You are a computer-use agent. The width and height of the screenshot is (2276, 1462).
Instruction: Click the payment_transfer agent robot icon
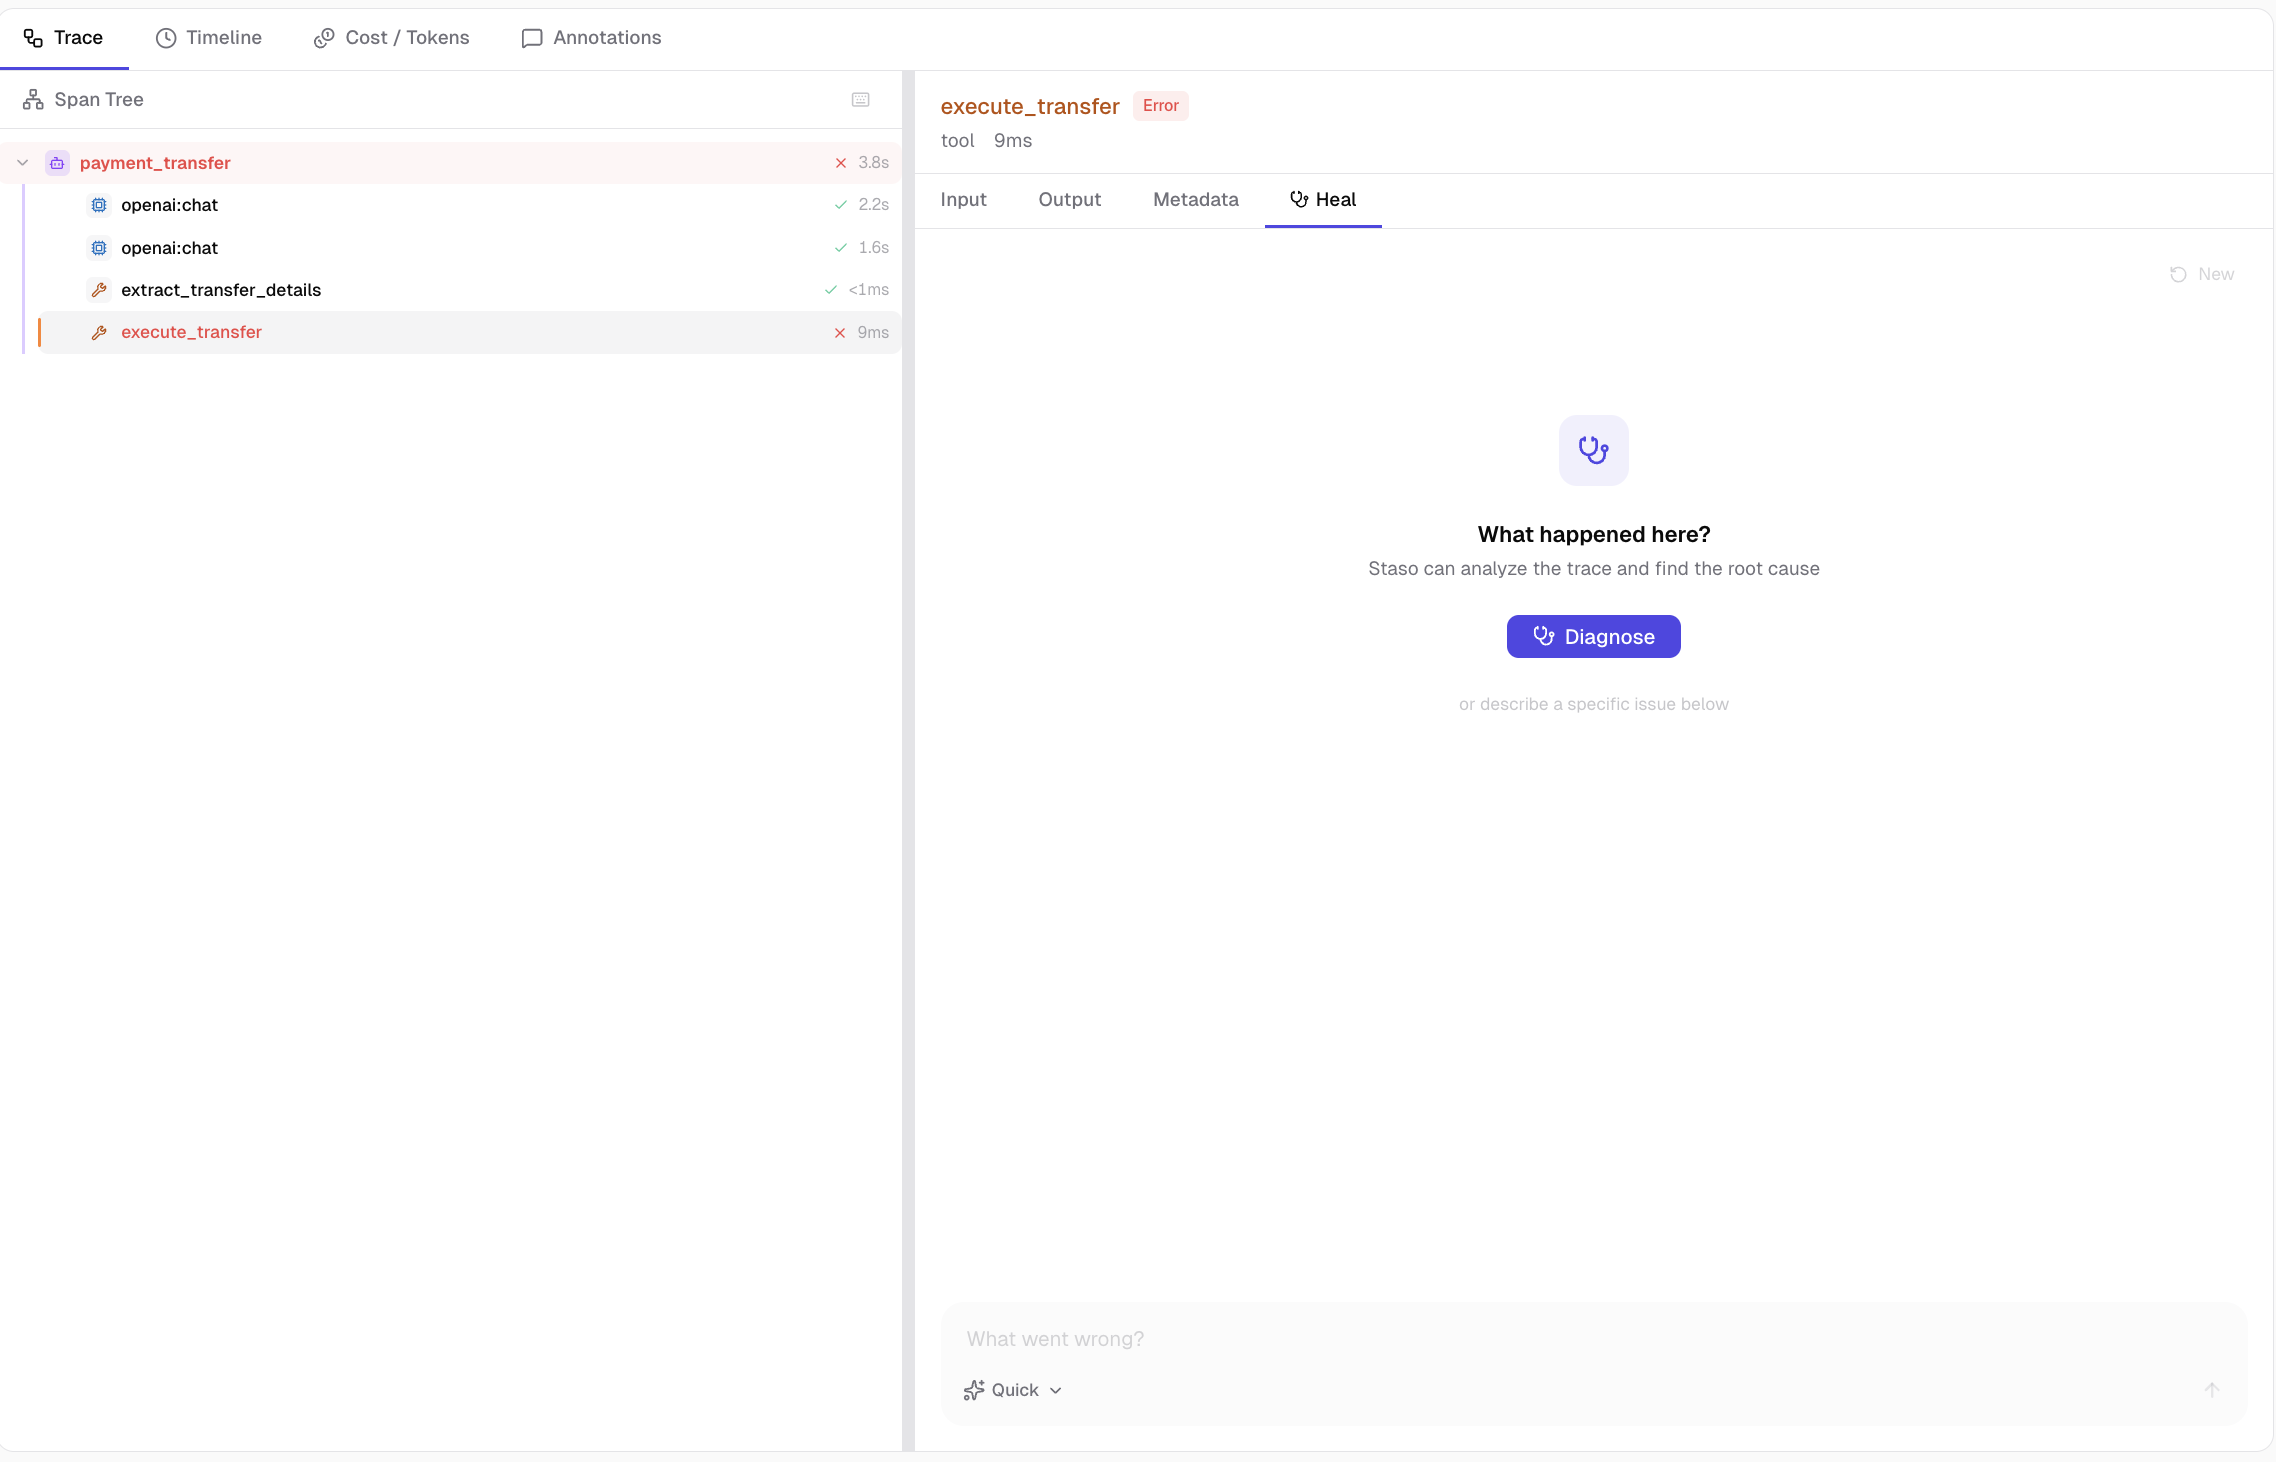(57, 163)
